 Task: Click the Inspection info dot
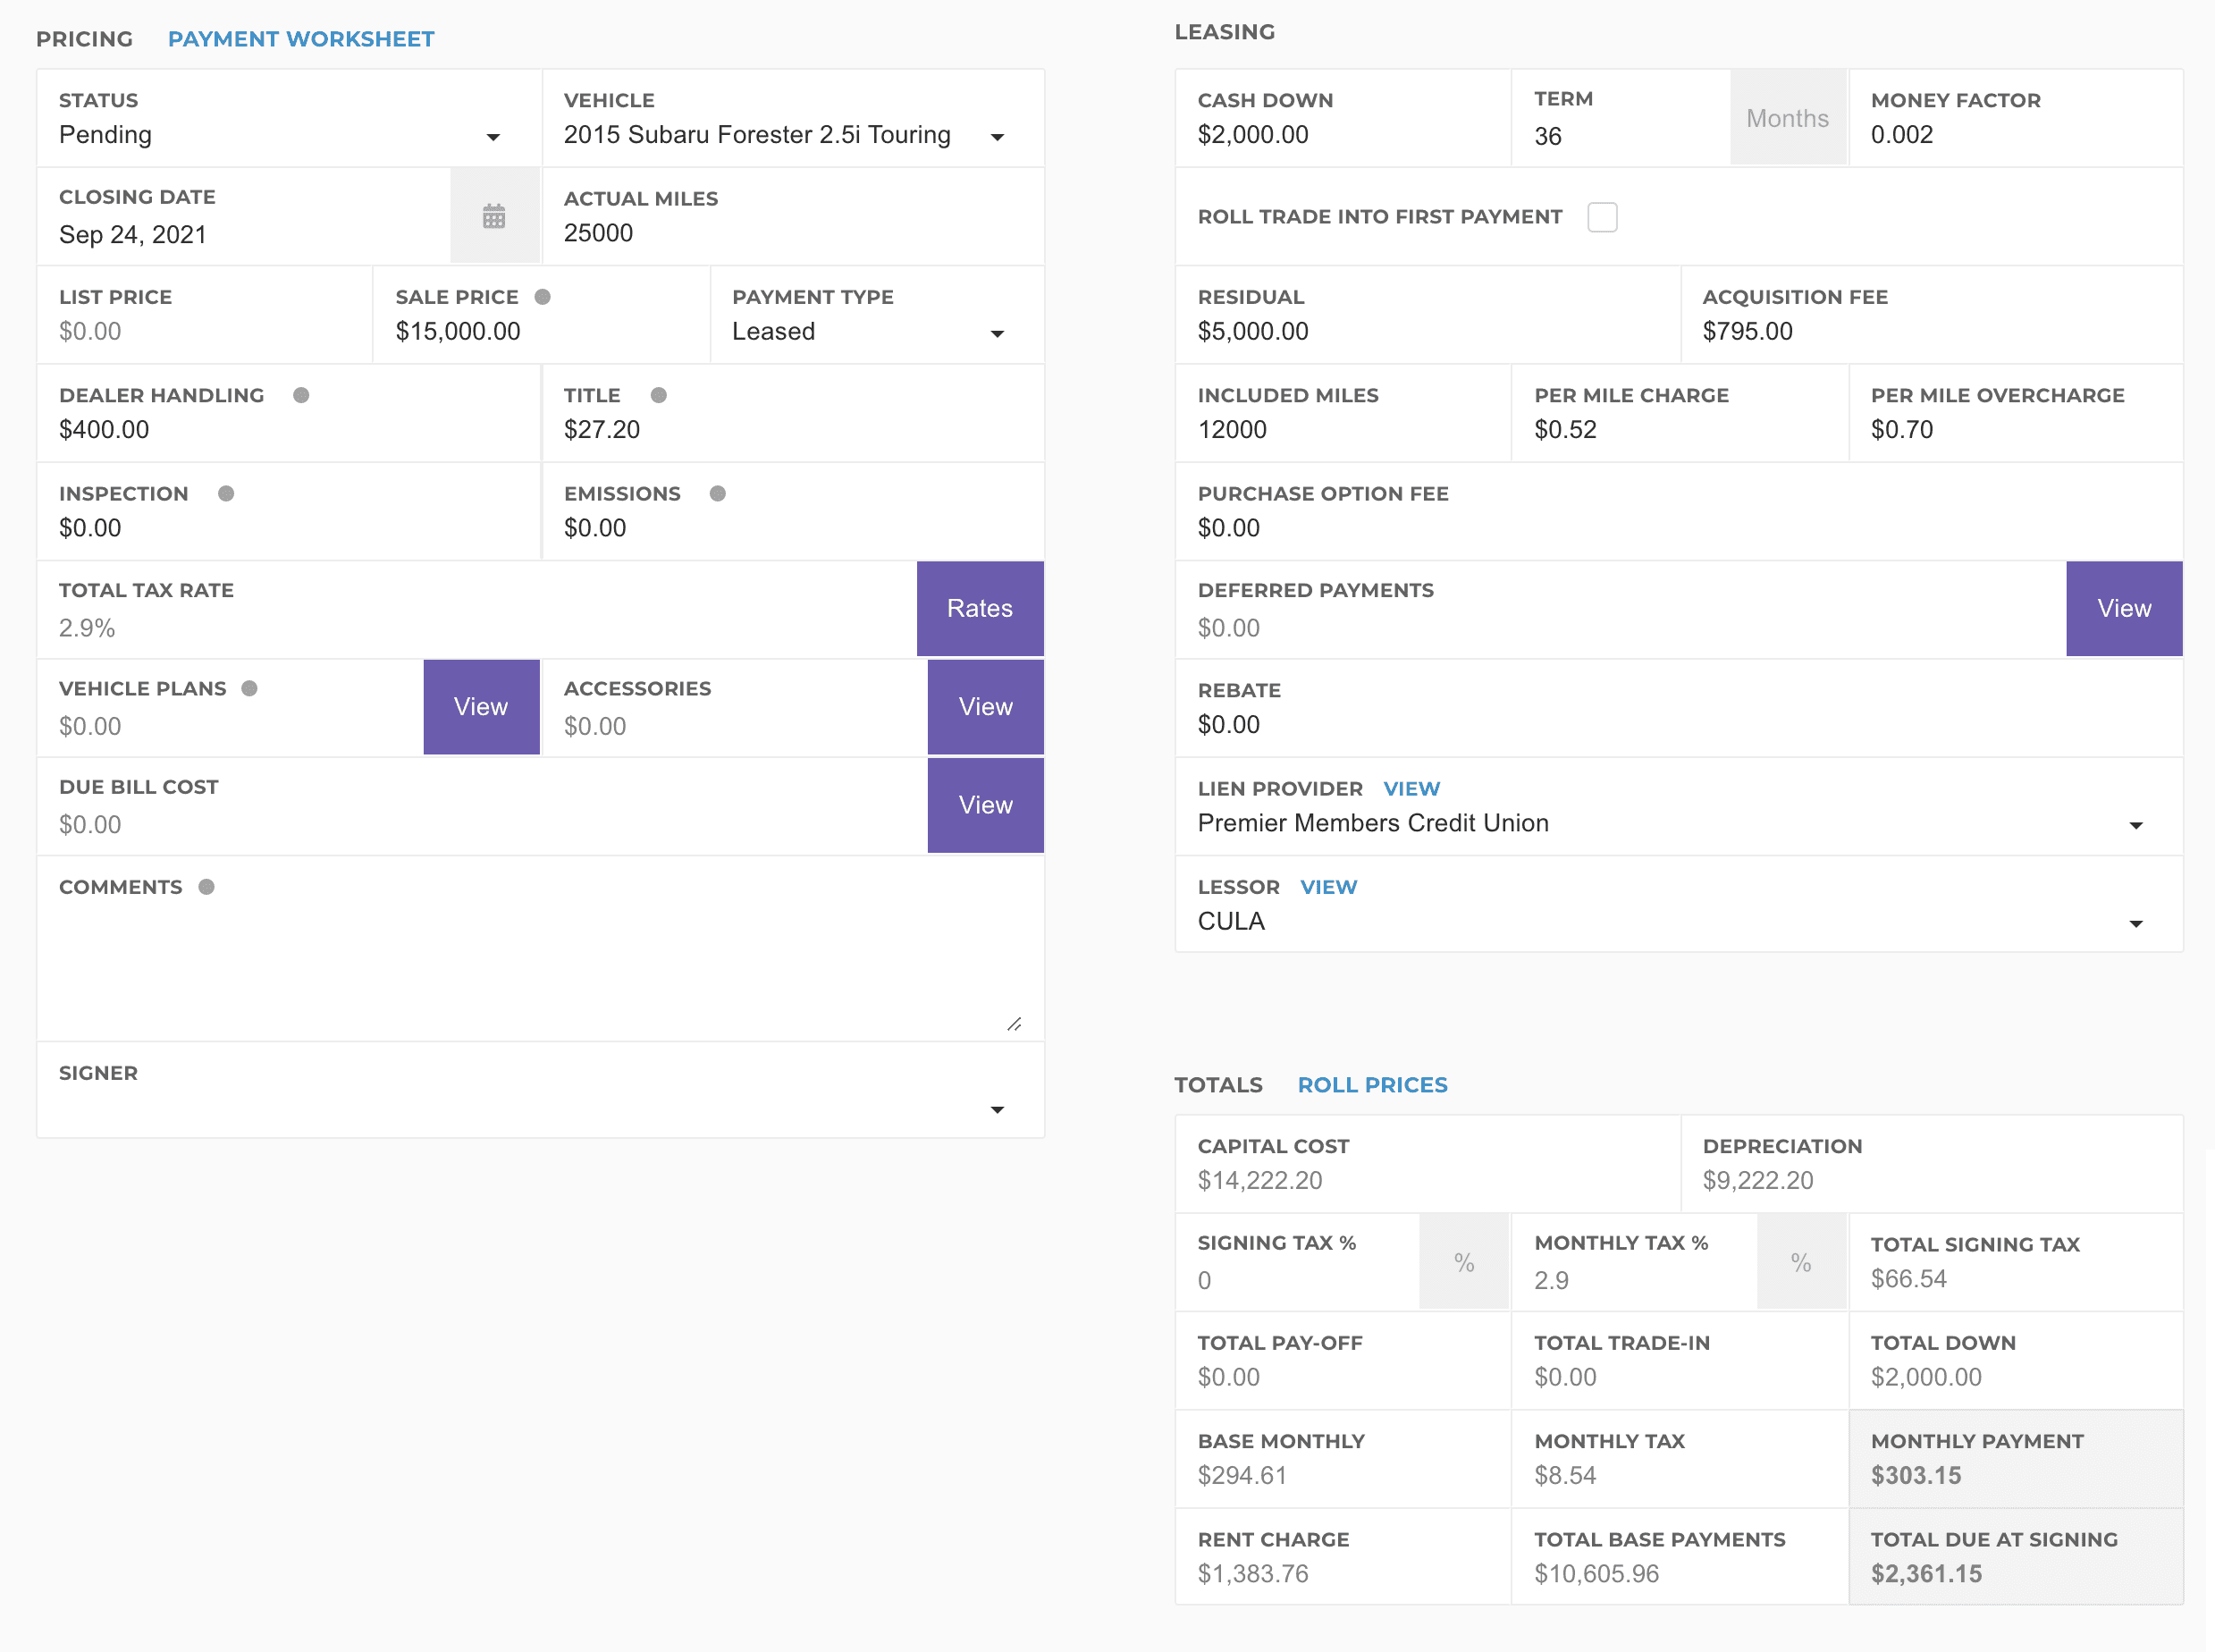point(226,493)
